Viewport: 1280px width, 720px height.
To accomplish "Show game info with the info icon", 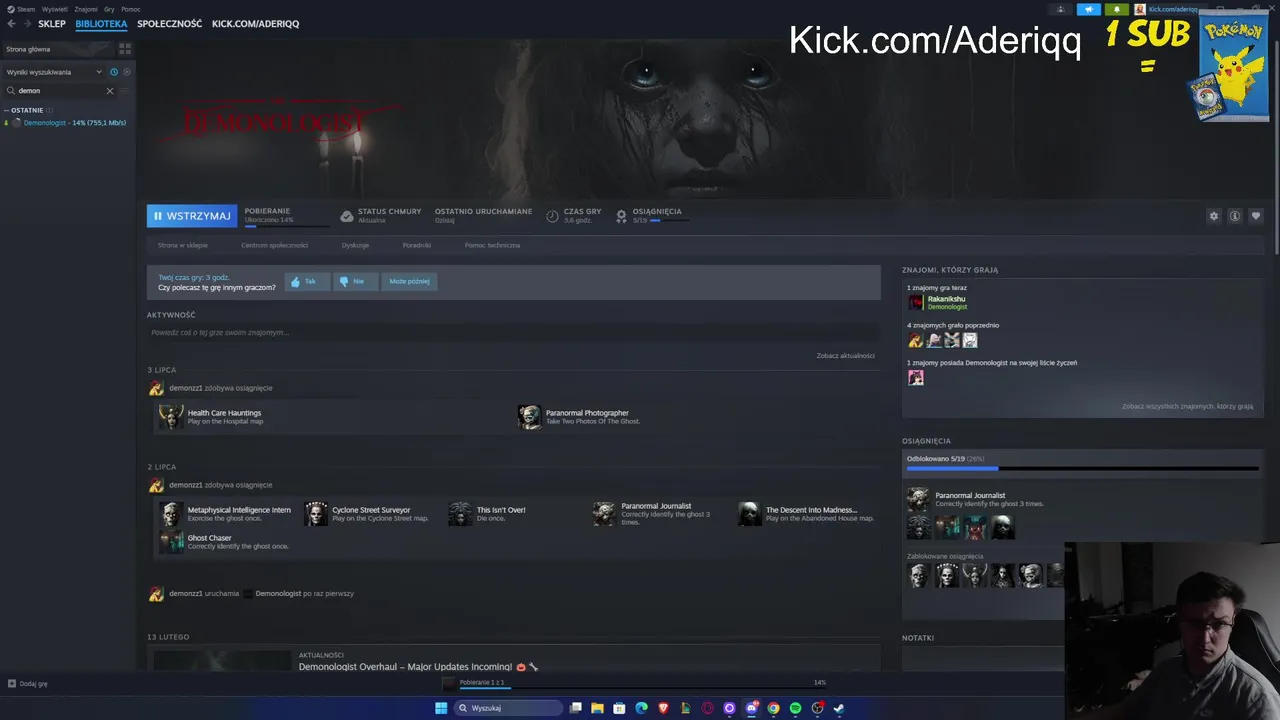I will 1235,216.
